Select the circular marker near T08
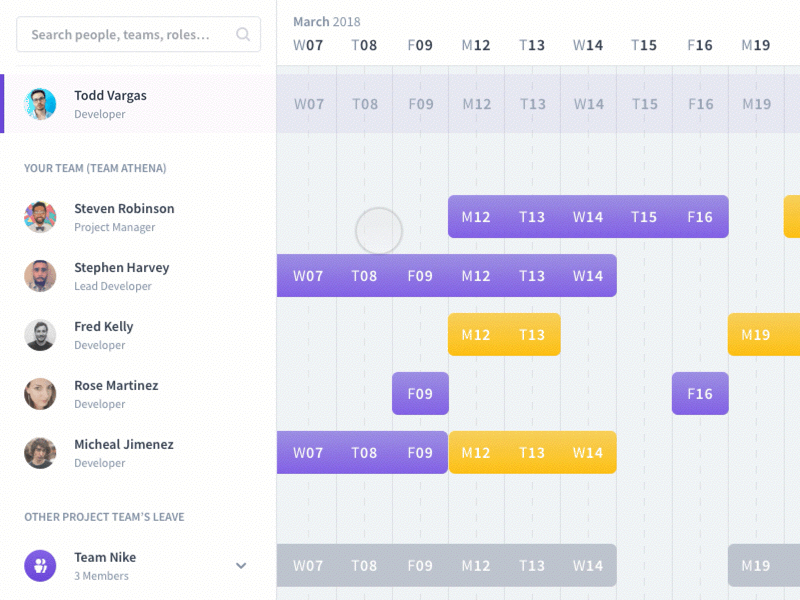 click(380, 230)
